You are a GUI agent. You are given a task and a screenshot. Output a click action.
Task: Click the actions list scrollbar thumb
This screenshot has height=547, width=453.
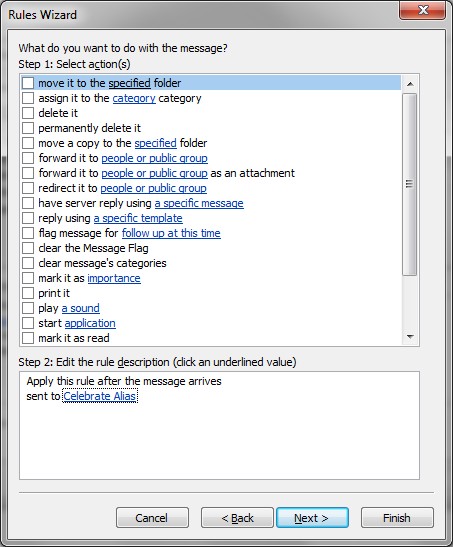pyautogui.click(x=410, y=184)
